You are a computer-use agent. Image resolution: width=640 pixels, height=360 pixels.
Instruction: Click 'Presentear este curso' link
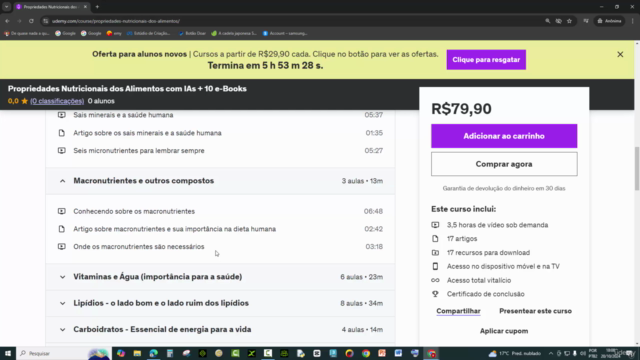[x=536, y=311]
